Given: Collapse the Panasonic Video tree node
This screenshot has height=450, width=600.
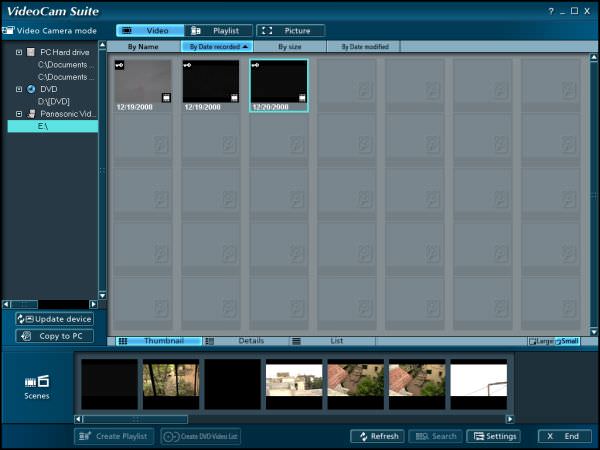Looking at the screenshot, I should point(19,114).
